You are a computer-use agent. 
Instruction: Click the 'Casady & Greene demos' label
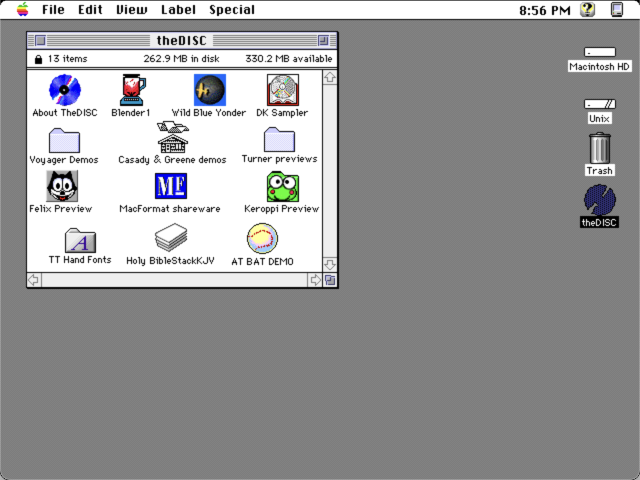pos(172,160)
